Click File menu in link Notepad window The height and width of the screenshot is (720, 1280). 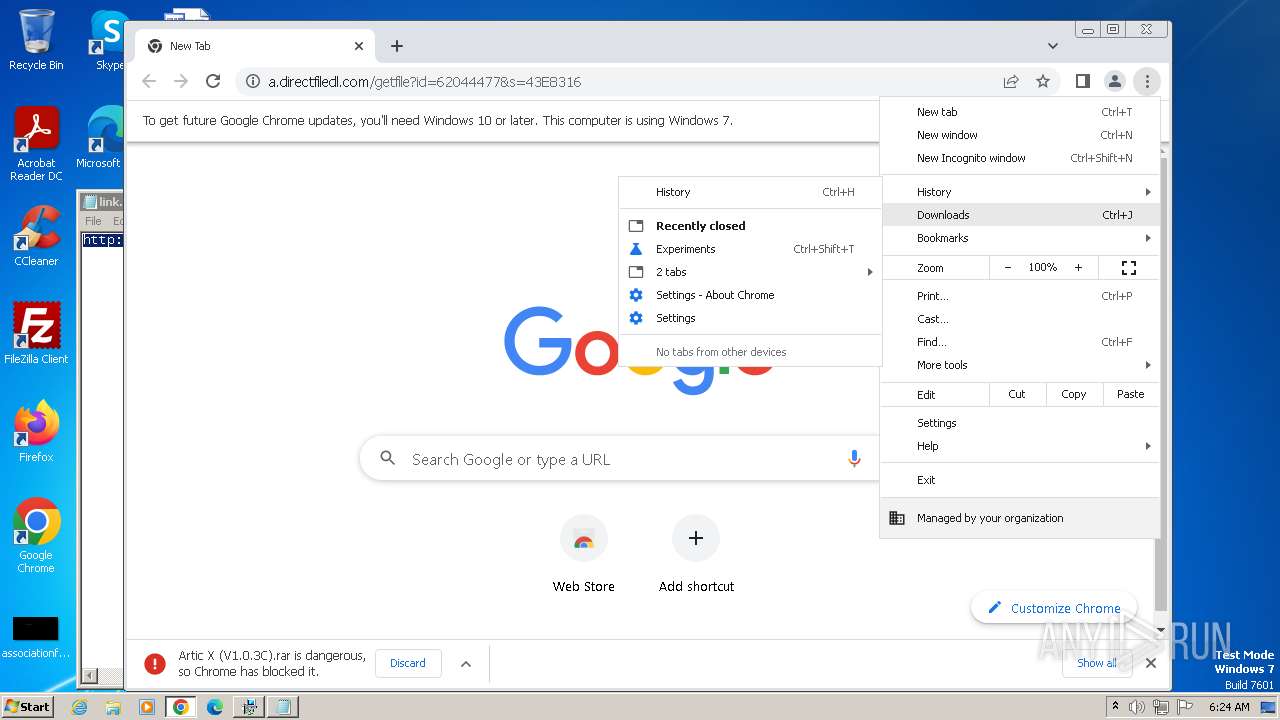93,221
